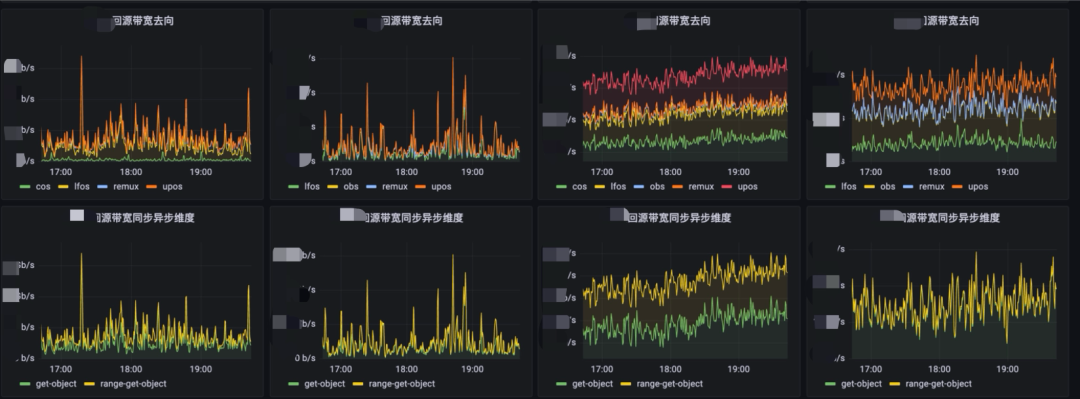The image size is (1080, 399).
Task: Toggle upos series in second top-row panel legend
Action: (x=441, y=187)
